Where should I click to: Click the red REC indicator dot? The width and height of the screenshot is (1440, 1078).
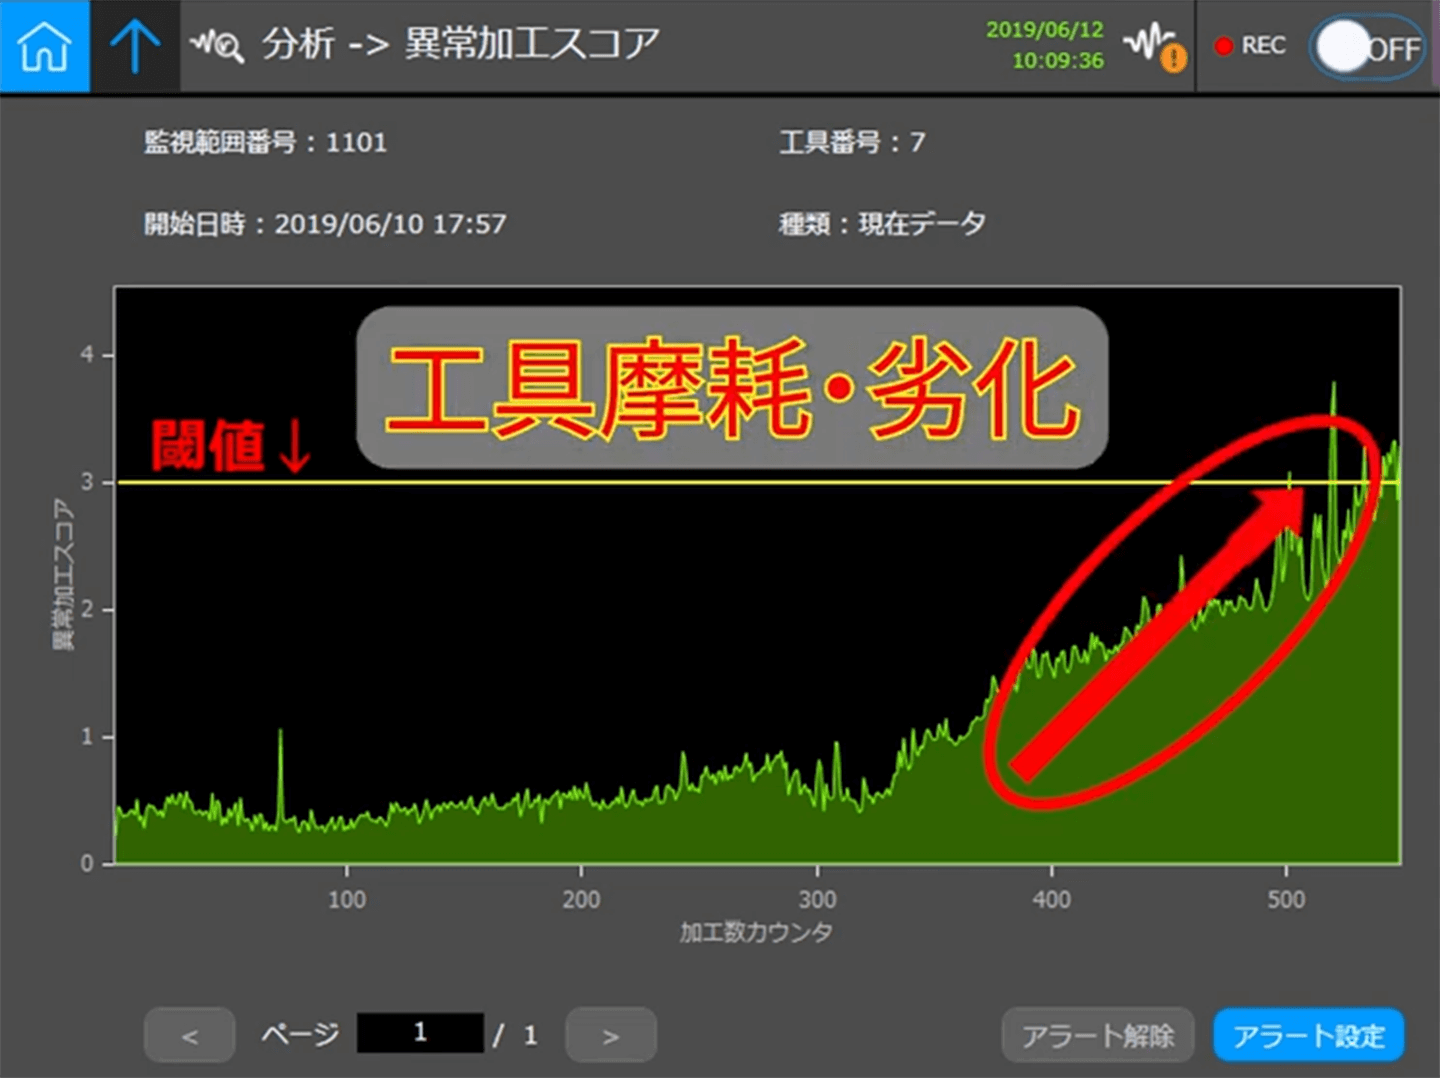coord(1223,46)
